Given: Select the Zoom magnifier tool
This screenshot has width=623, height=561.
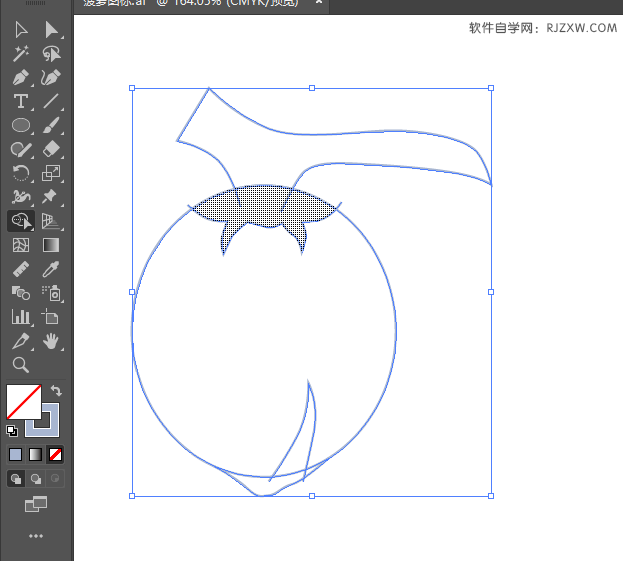Looking at the screenshot, I should (20, 365).
